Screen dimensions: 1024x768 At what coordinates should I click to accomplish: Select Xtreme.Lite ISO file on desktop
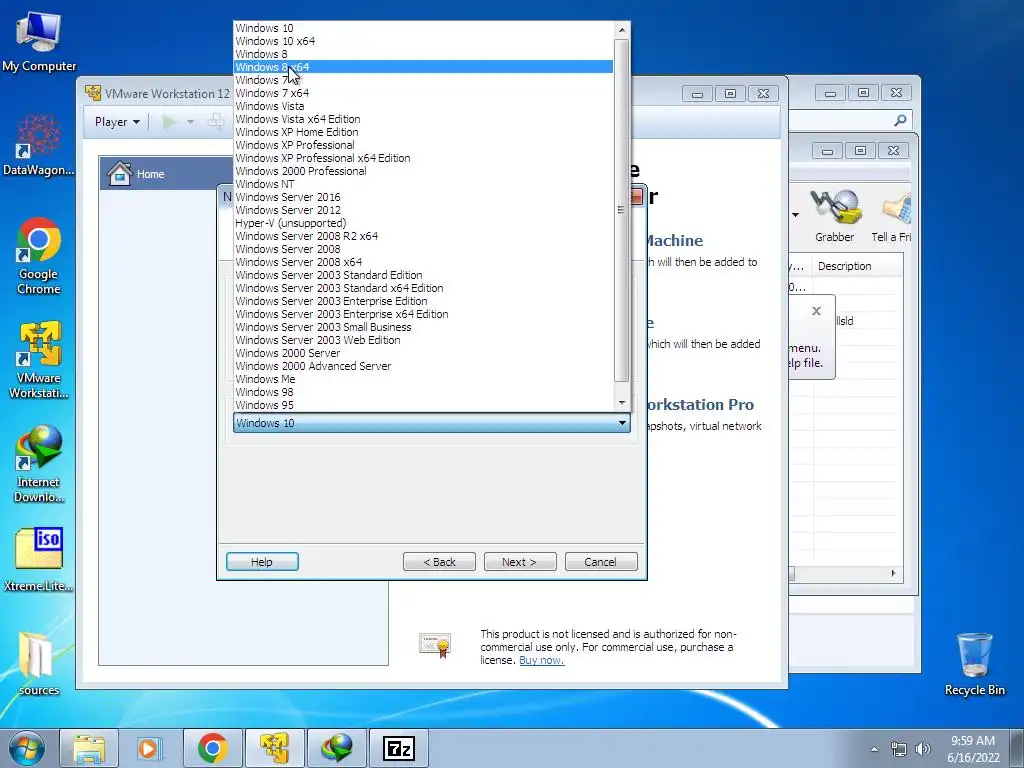39,560
